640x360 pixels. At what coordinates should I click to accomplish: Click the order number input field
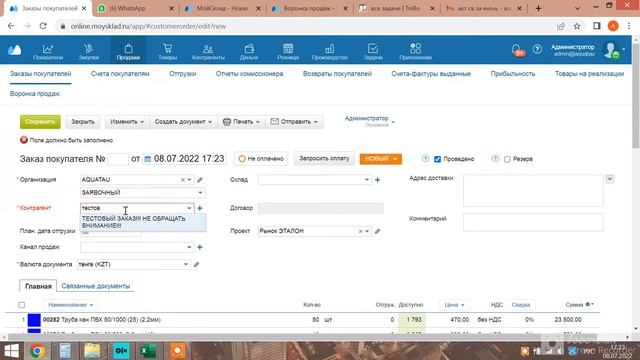[x=118, y=159]
